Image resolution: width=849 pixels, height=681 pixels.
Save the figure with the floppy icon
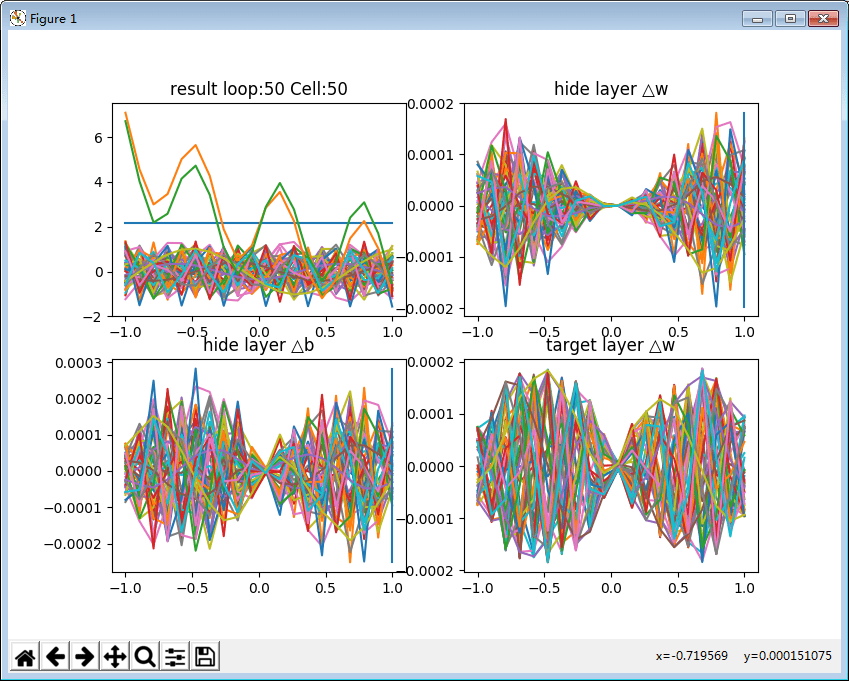click(x=205, y=657)
